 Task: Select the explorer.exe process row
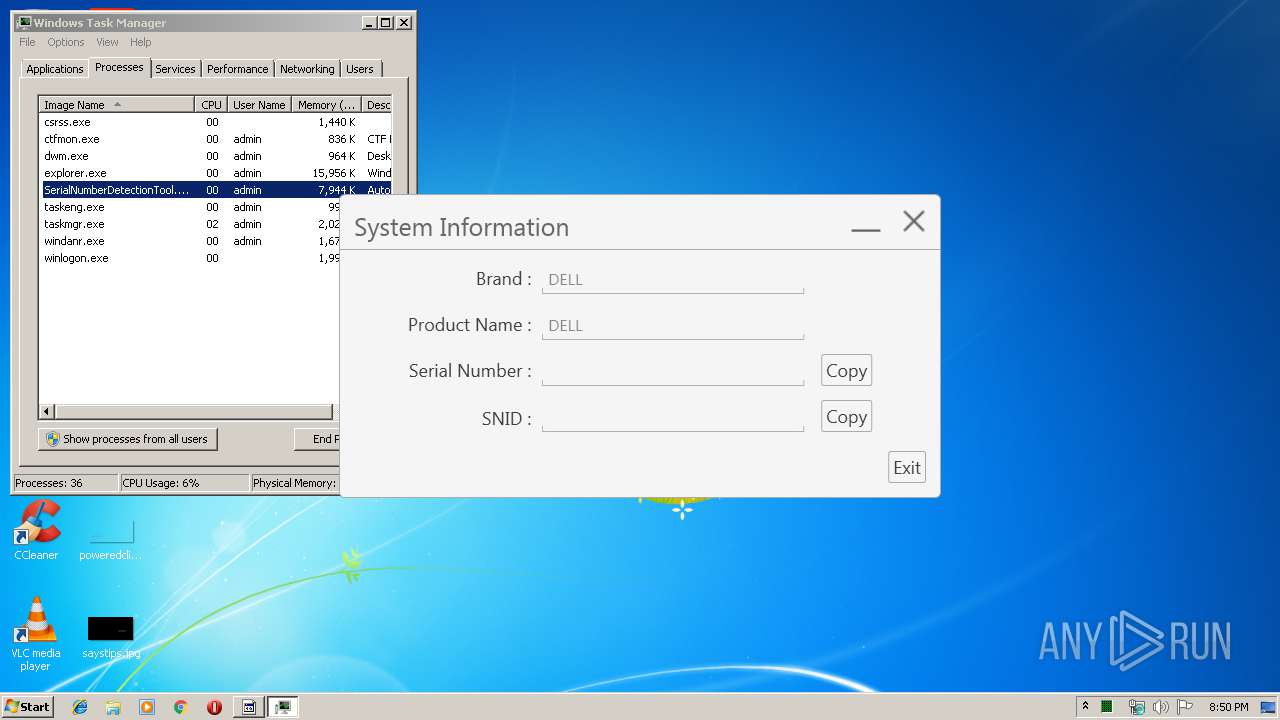click(215, 173)
